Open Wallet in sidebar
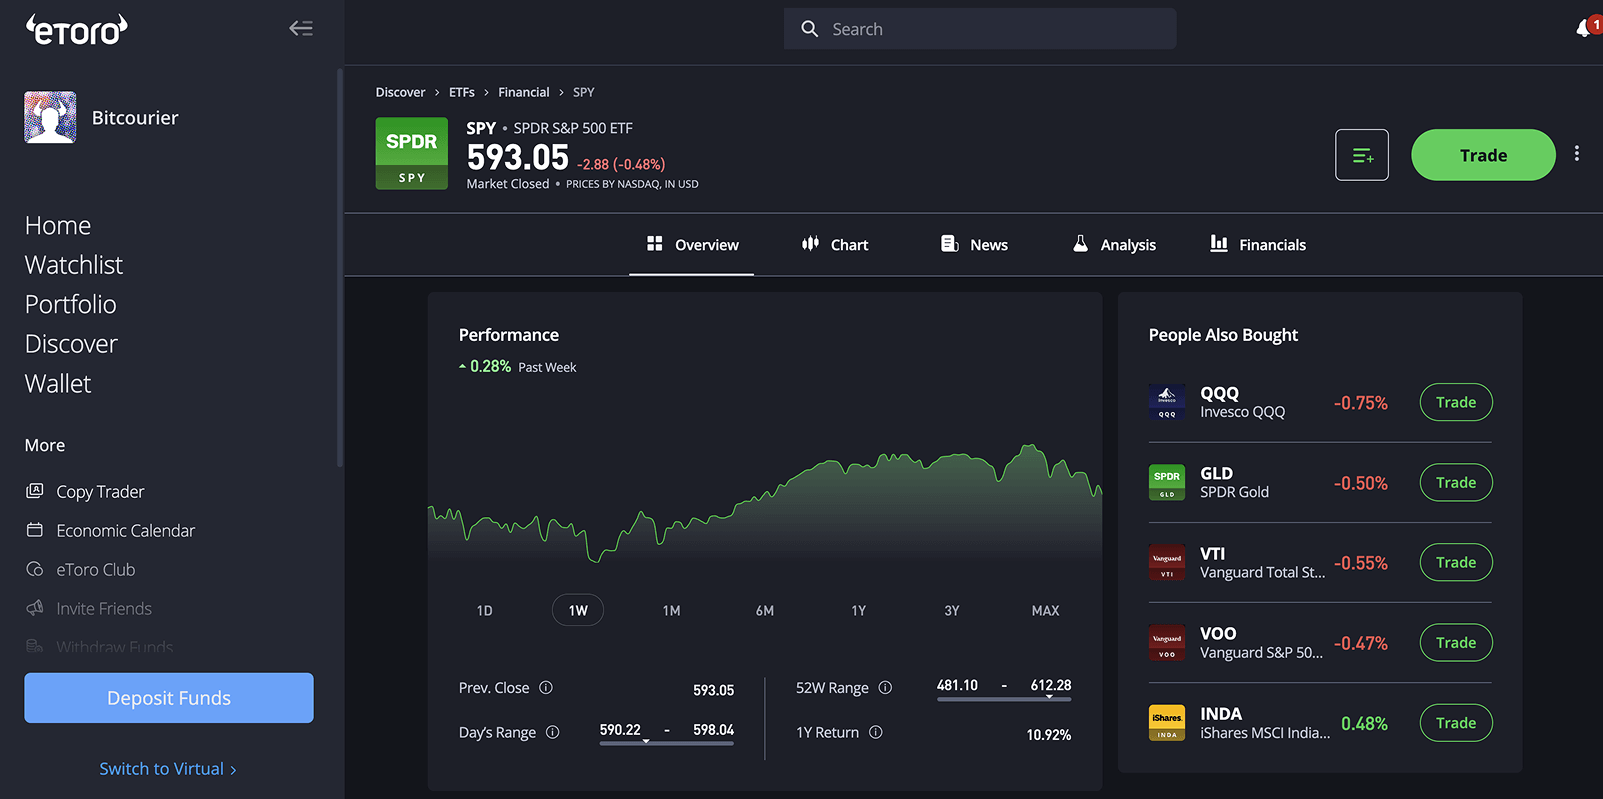This screenshot has height=799, width=1603. 58,384
